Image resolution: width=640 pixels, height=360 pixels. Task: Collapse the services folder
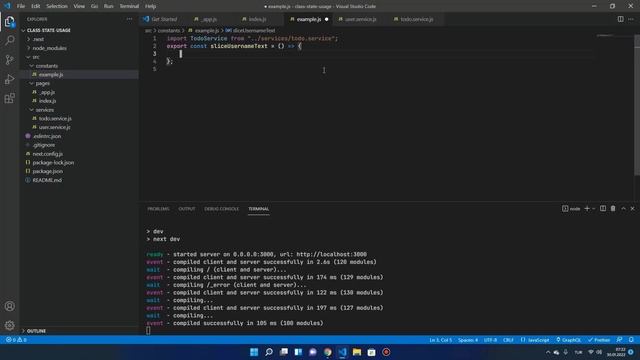[x=44, y=110]
